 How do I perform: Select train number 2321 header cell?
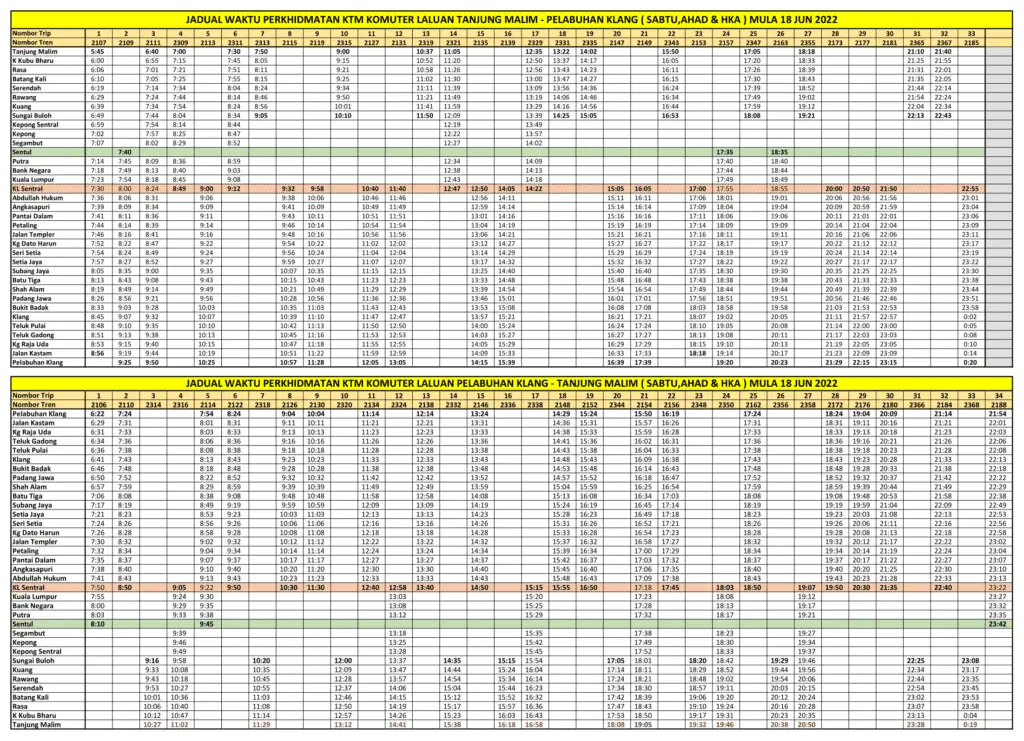453,42
